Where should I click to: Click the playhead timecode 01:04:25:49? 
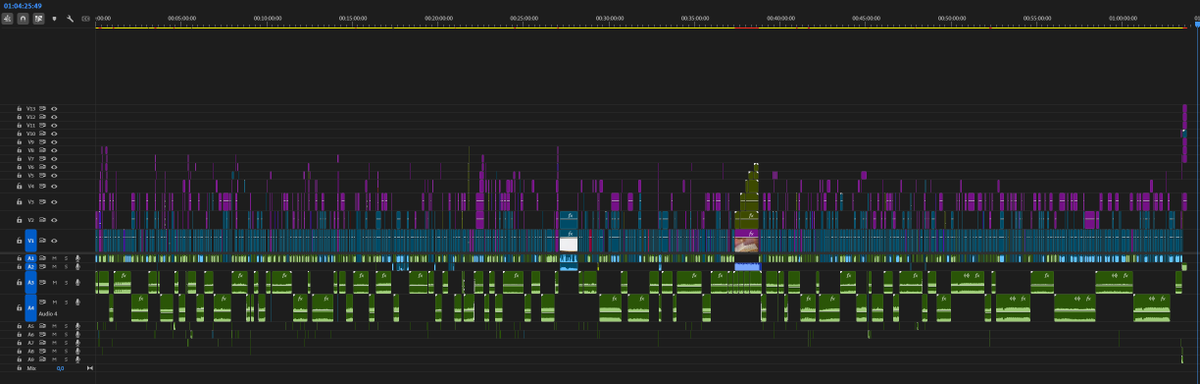point(23,6)
